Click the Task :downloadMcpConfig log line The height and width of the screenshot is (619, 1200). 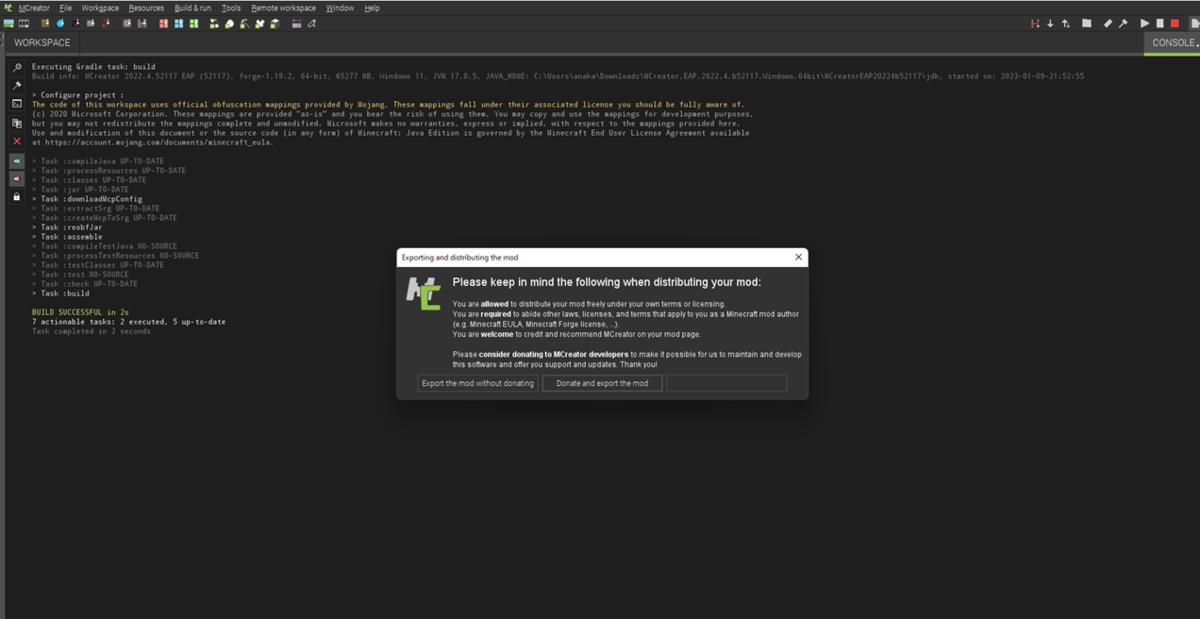pyautogui.click(x=87, y=199)
